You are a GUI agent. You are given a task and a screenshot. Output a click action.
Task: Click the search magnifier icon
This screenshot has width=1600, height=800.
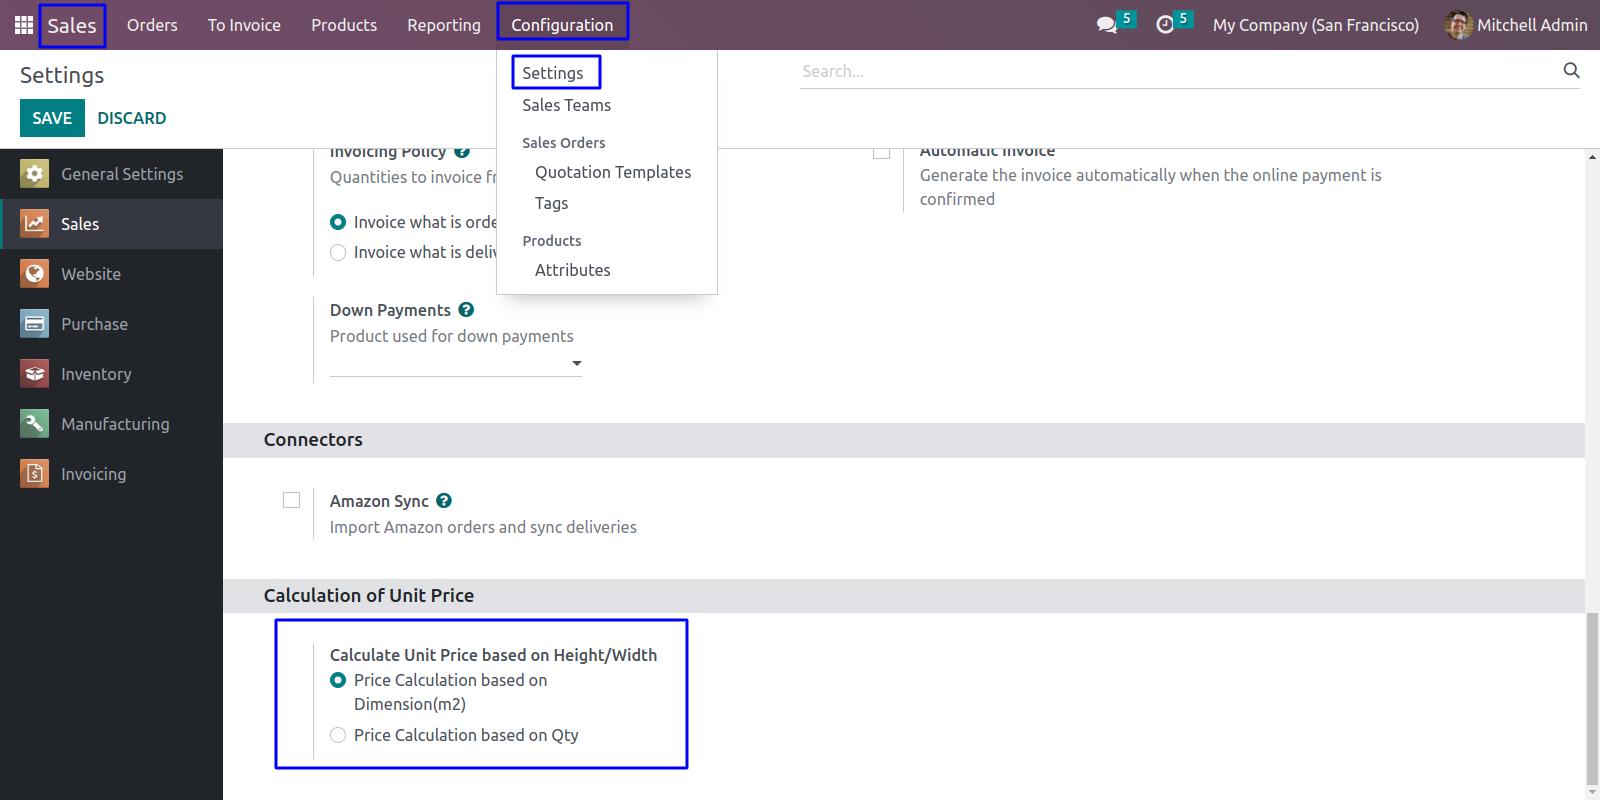pyautogui.click(x=1572, y=70)
